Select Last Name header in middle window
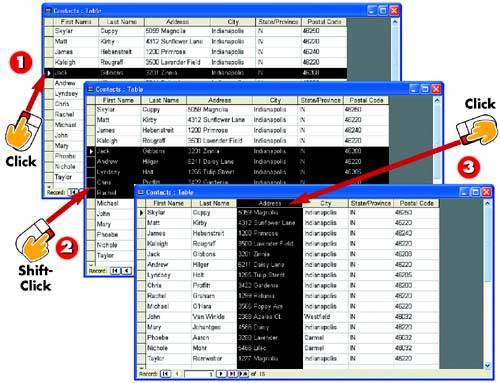Viewport: 500px width, 383px height. click(x=164, y=100)
